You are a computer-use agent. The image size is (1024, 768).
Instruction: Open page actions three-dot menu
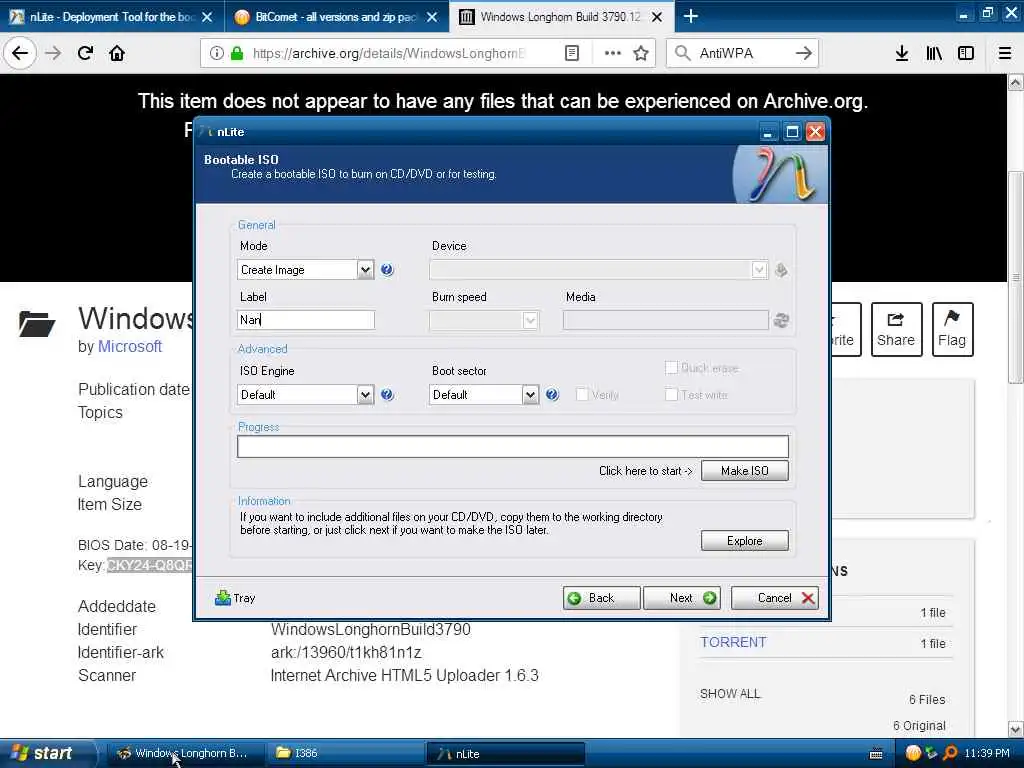coord(613,53)
